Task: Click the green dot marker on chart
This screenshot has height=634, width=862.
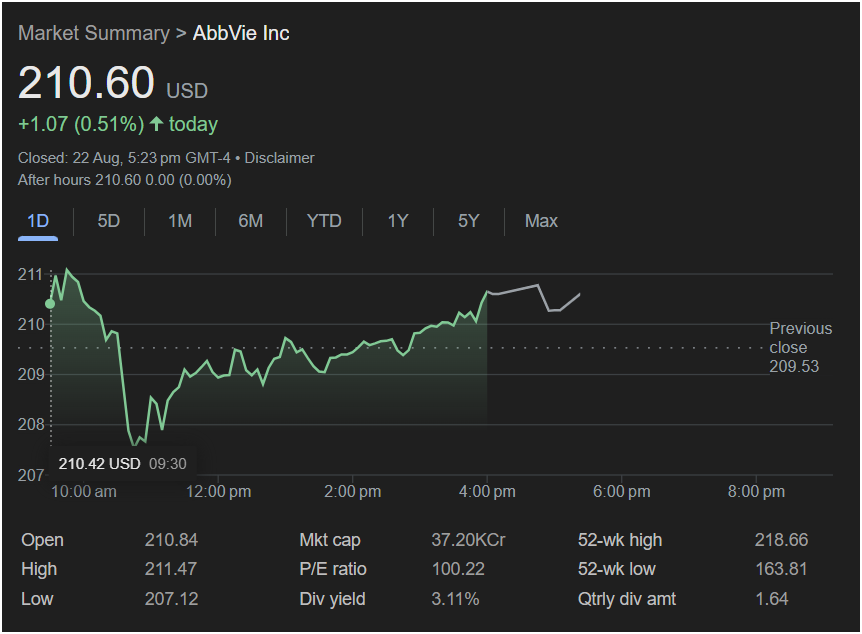Action: 50,303
